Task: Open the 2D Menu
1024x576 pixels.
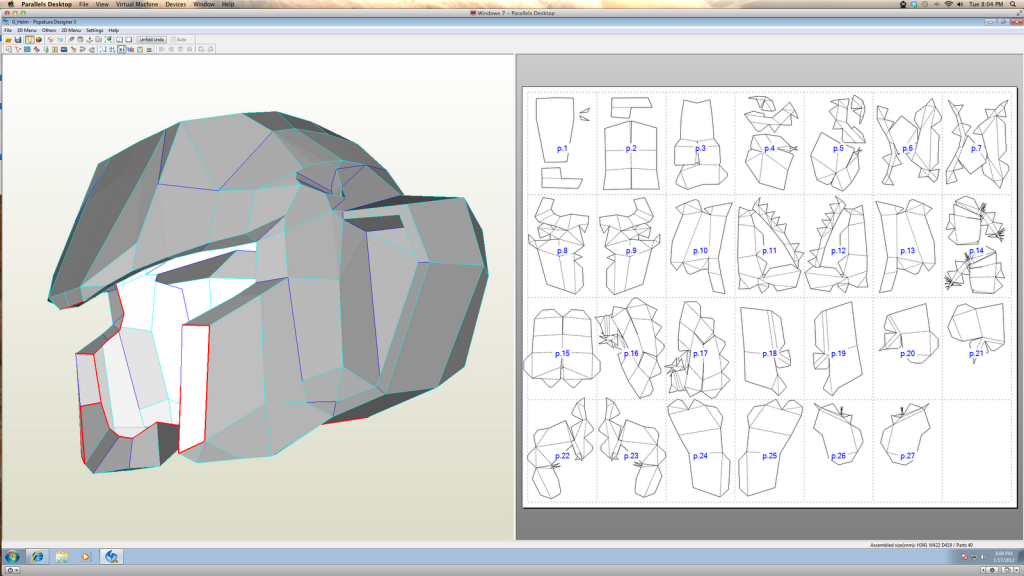Action: click(x=71, y=30)
